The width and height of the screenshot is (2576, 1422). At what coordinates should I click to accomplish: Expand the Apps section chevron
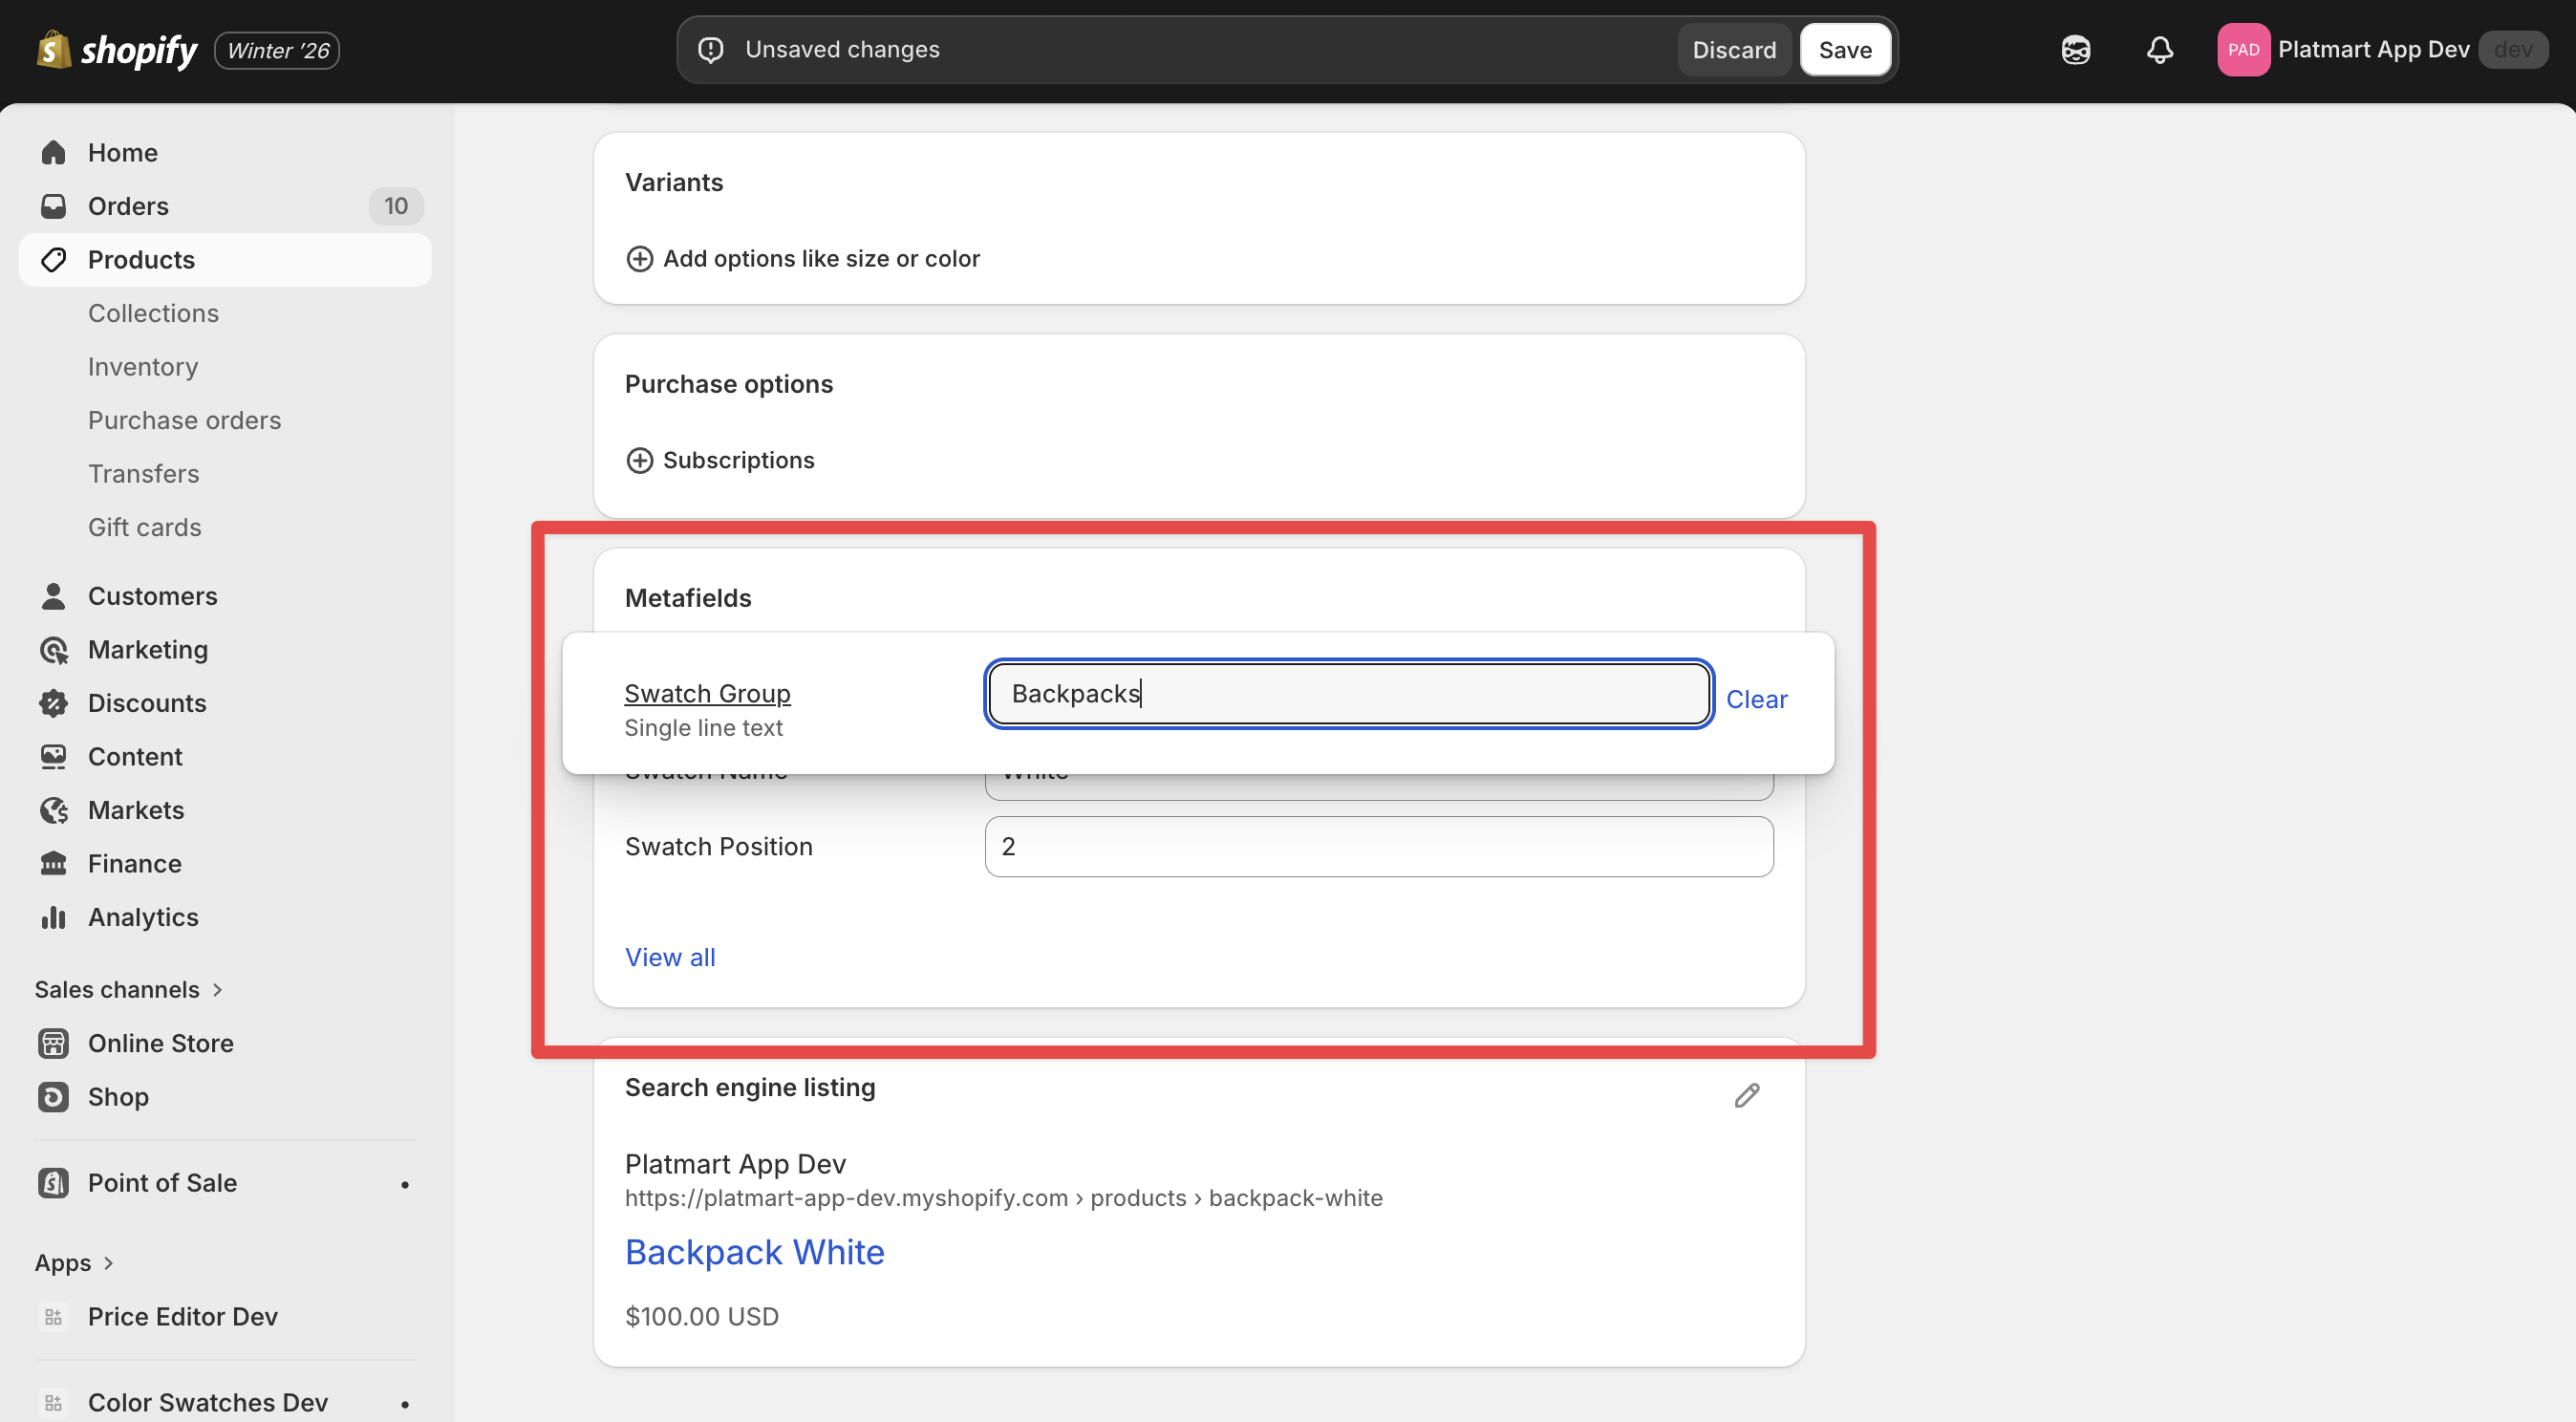tap(108, 1263)
